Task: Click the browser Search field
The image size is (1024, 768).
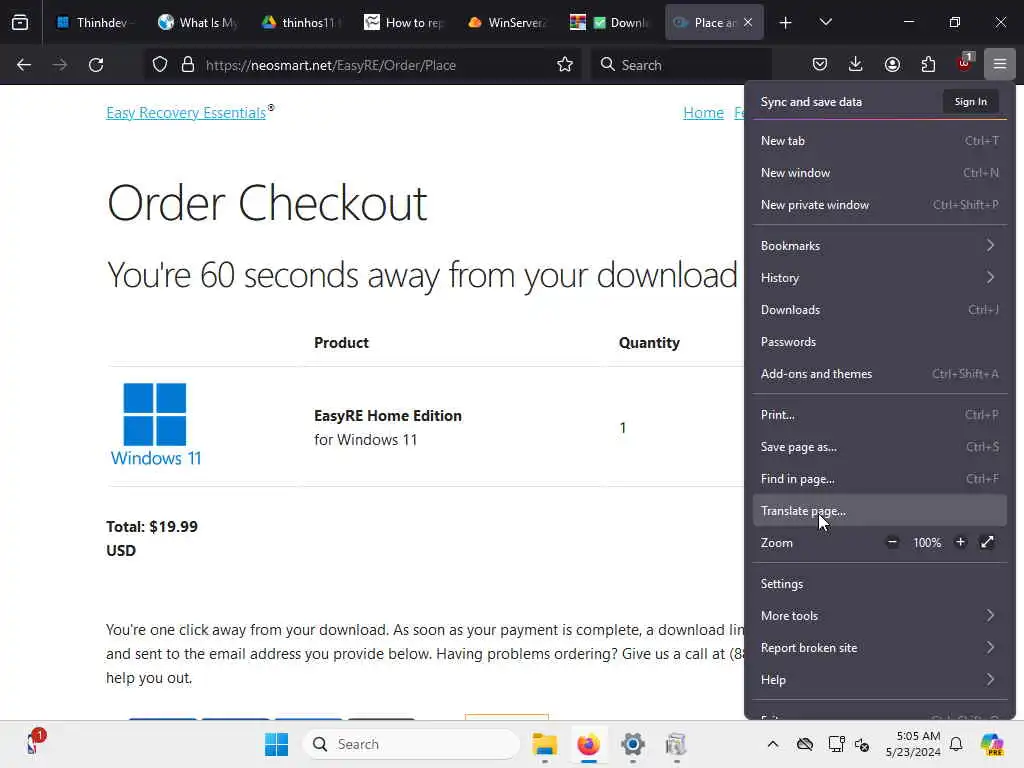Action: (681, 65)
